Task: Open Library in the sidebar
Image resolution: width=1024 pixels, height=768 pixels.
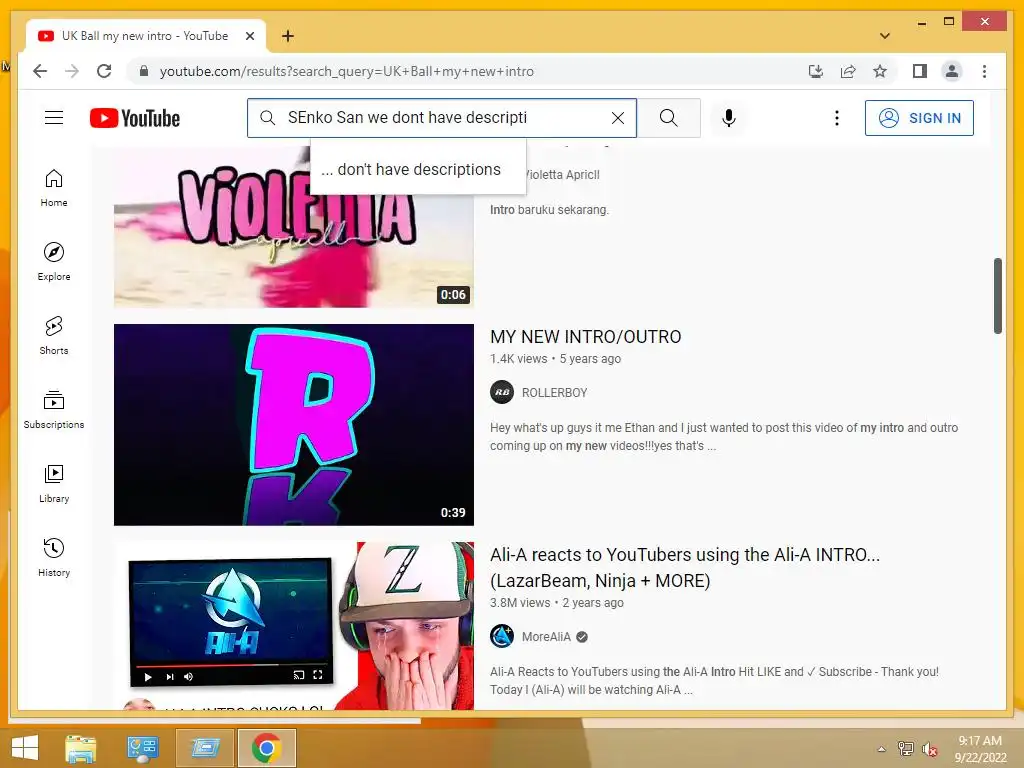Action: tap(54, 483)
